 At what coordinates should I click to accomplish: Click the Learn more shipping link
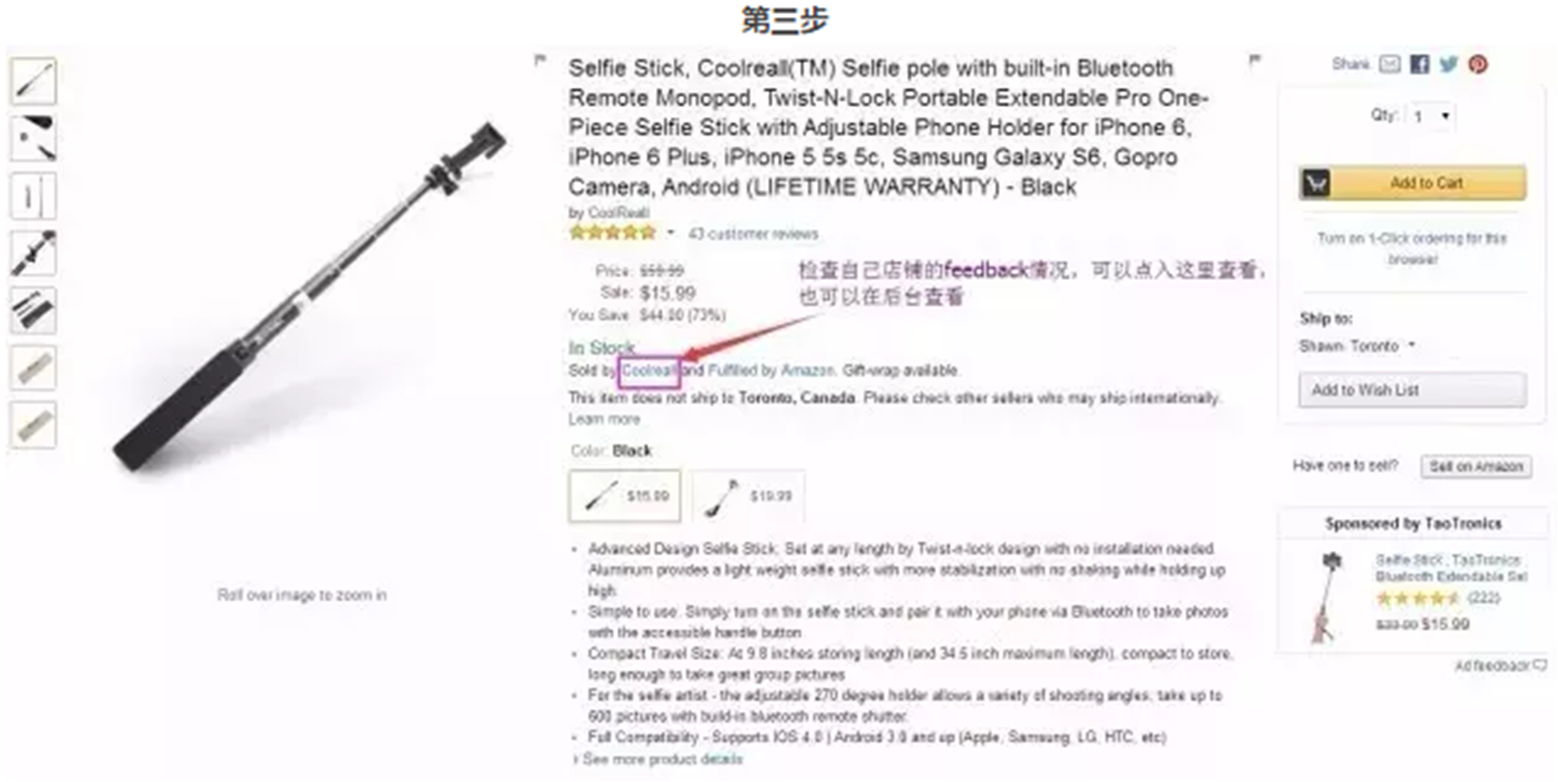pos(604,419)
